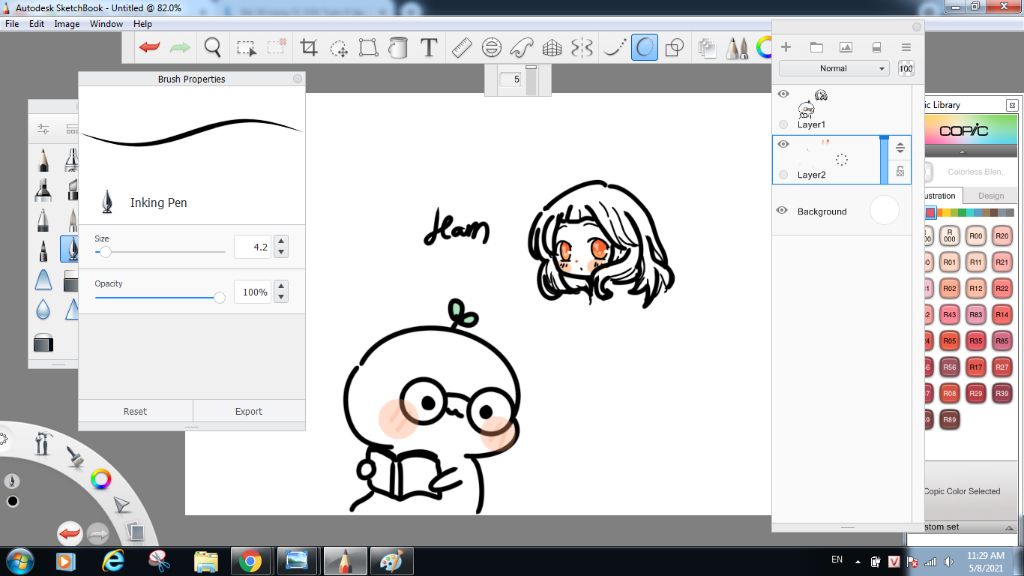Toggle the Symmetry tool
Image resolution: width=1024 pixels, height=576 pixels.
click(x=581, y=48)
